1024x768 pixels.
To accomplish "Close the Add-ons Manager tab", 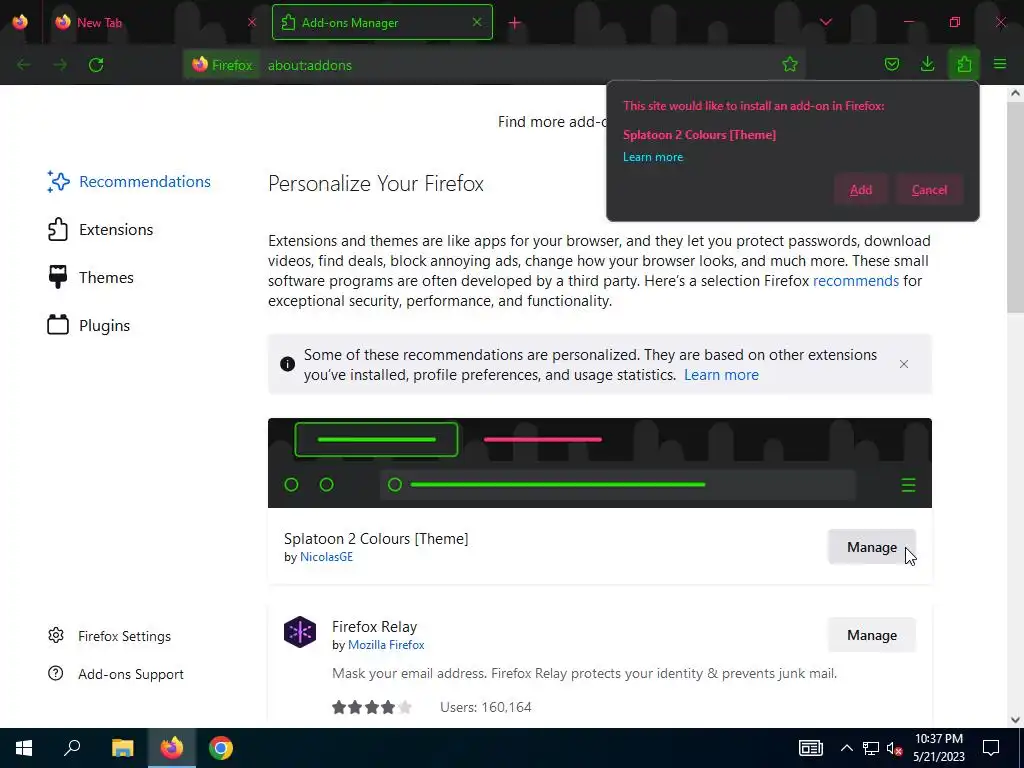I will pos(477,22).
